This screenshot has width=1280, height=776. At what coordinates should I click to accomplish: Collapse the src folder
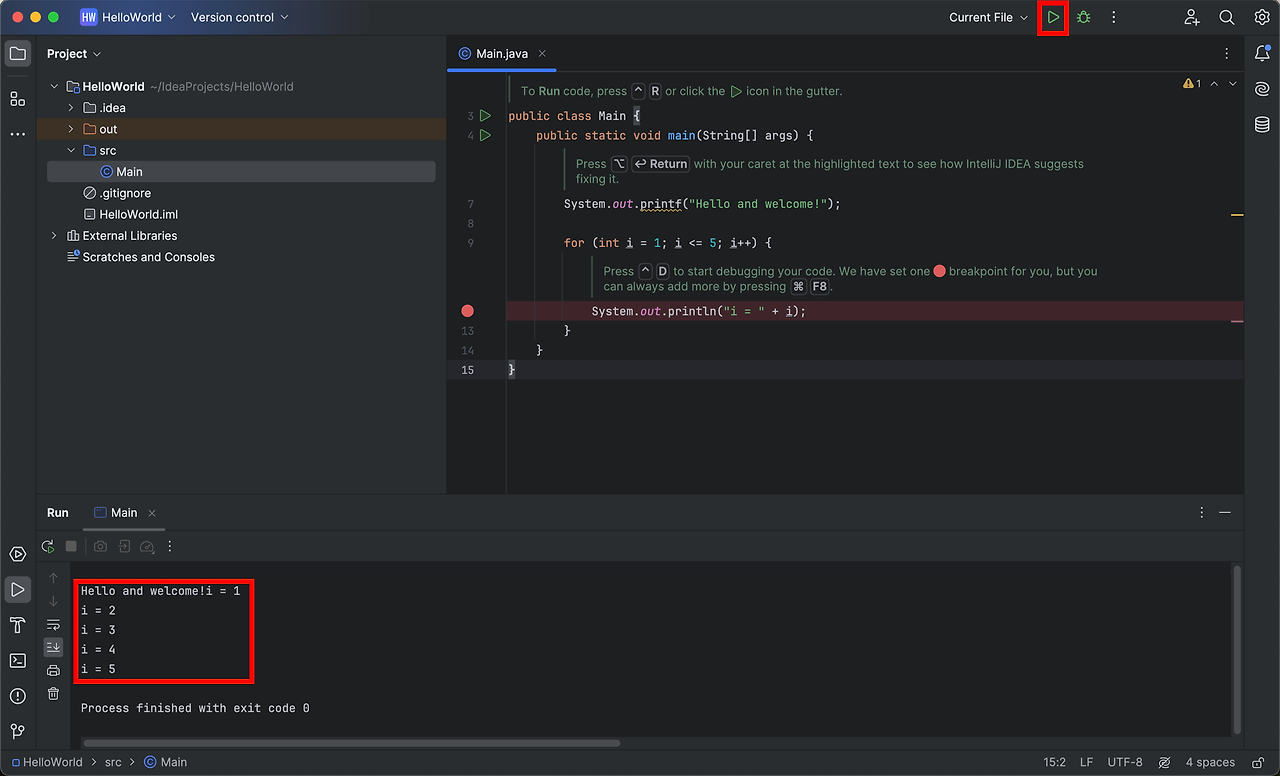[71, 151]
